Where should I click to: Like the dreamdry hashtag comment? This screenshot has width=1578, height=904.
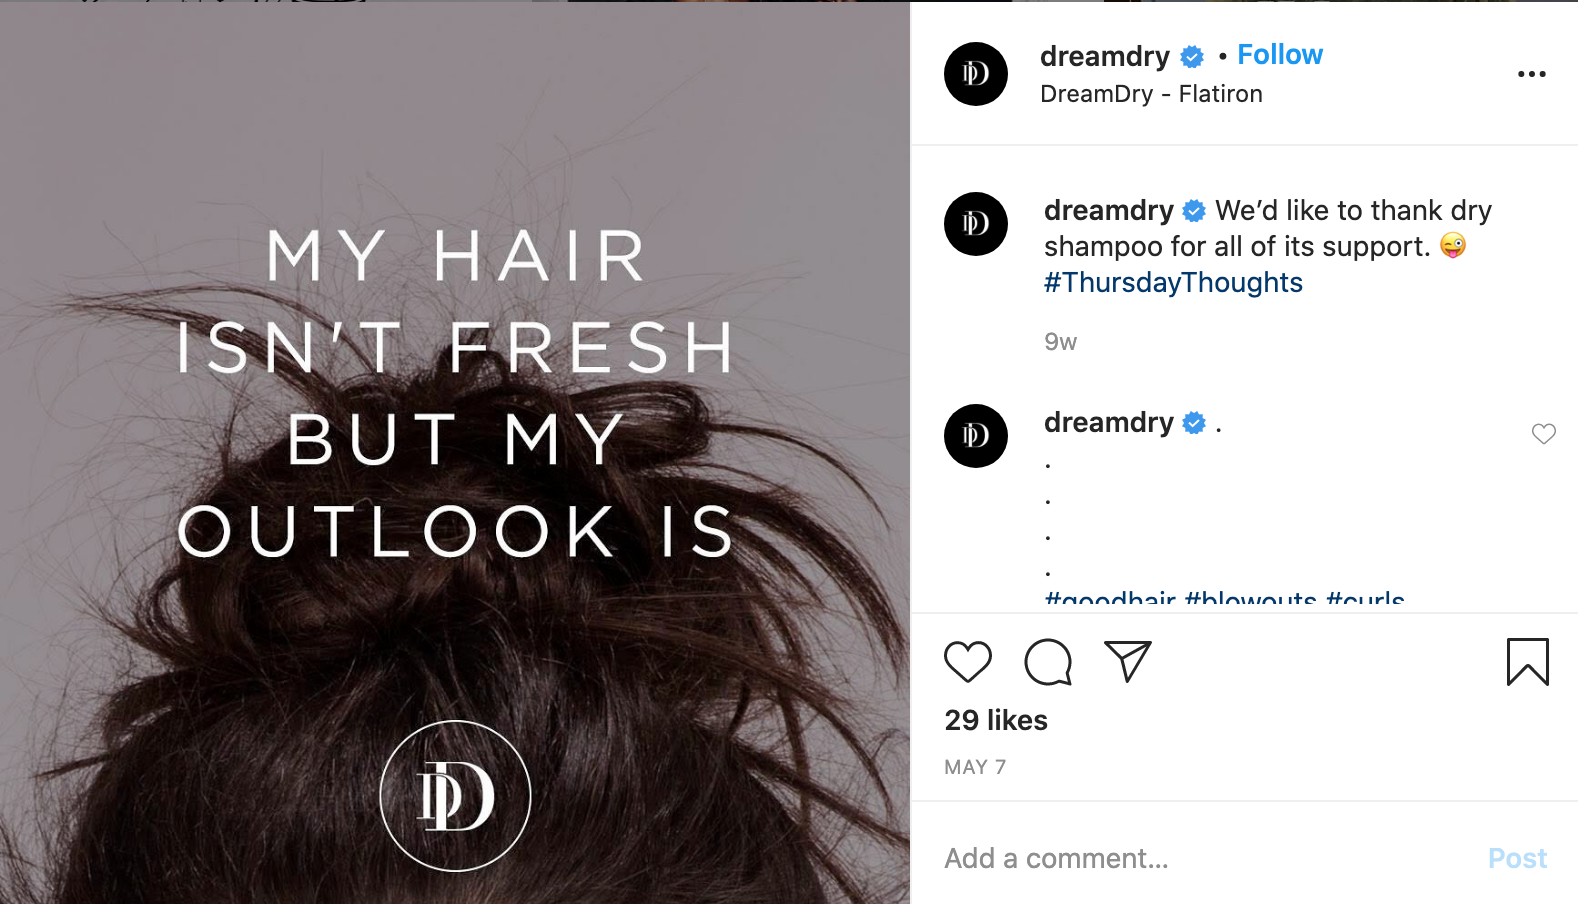[1544, 433]
